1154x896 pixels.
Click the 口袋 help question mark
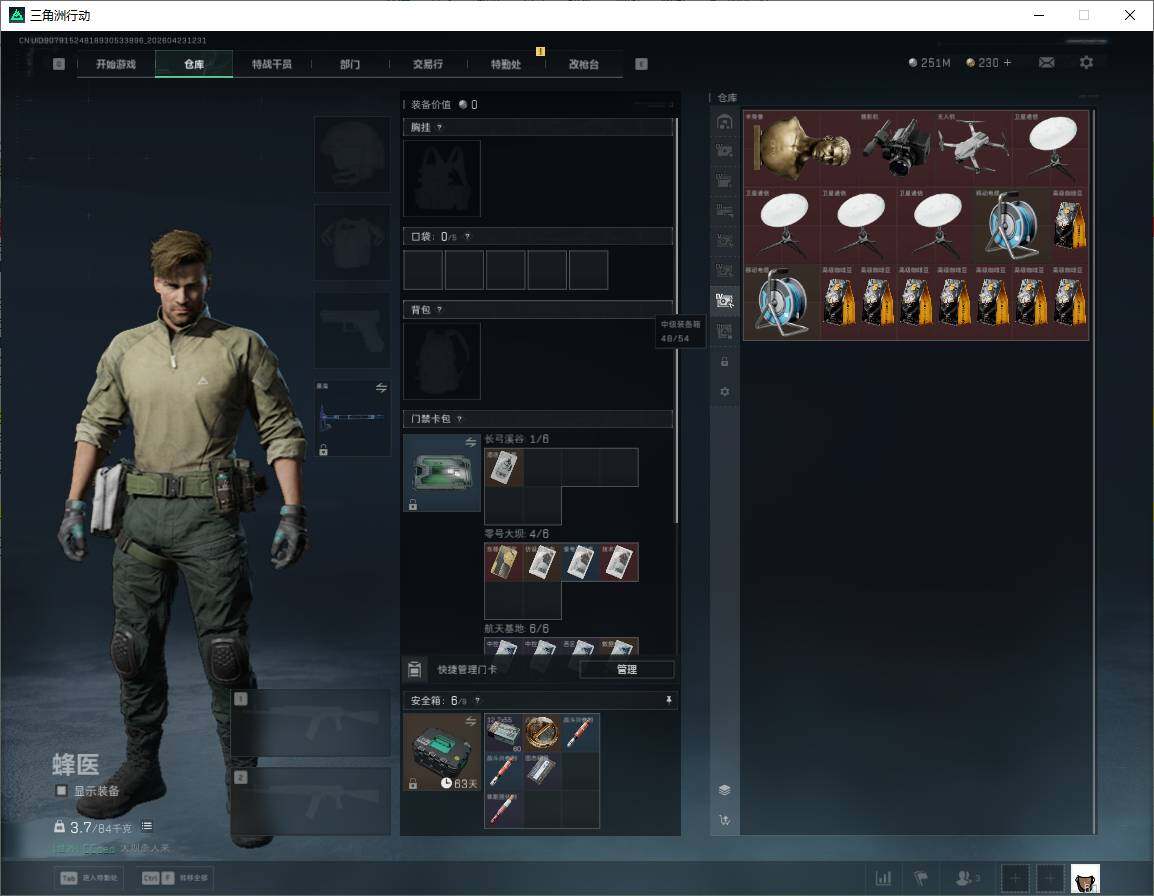click(467, 236)
